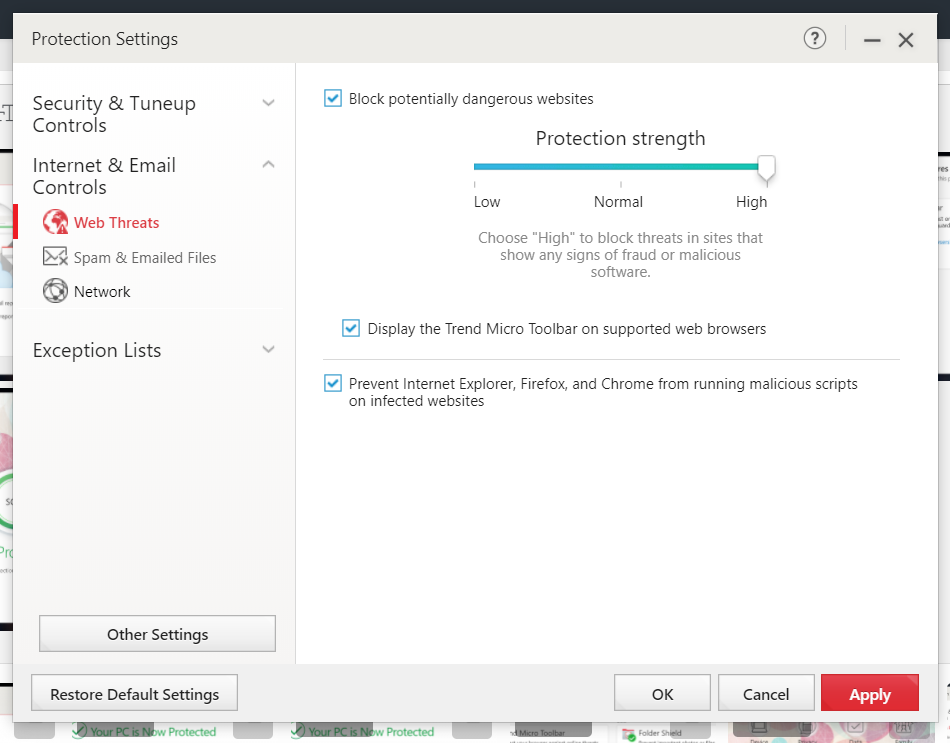
Task: Select Web Threats in sidebar
Action: tap(116, 222)
